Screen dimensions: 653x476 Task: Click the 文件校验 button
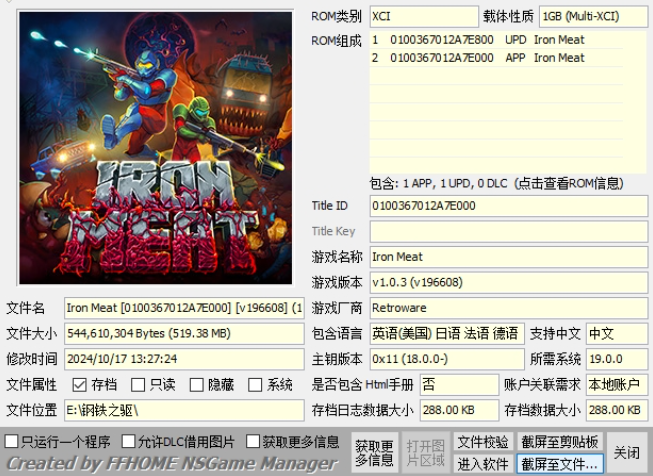(x=483, y=442)
